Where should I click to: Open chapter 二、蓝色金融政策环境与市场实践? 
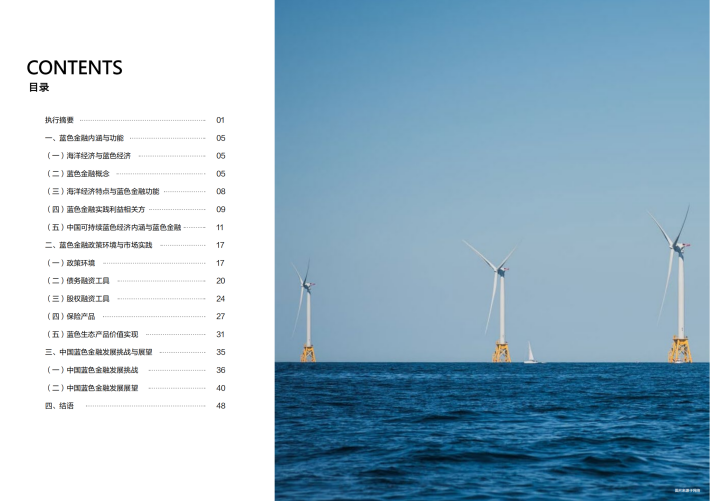[x=99, y=245]
